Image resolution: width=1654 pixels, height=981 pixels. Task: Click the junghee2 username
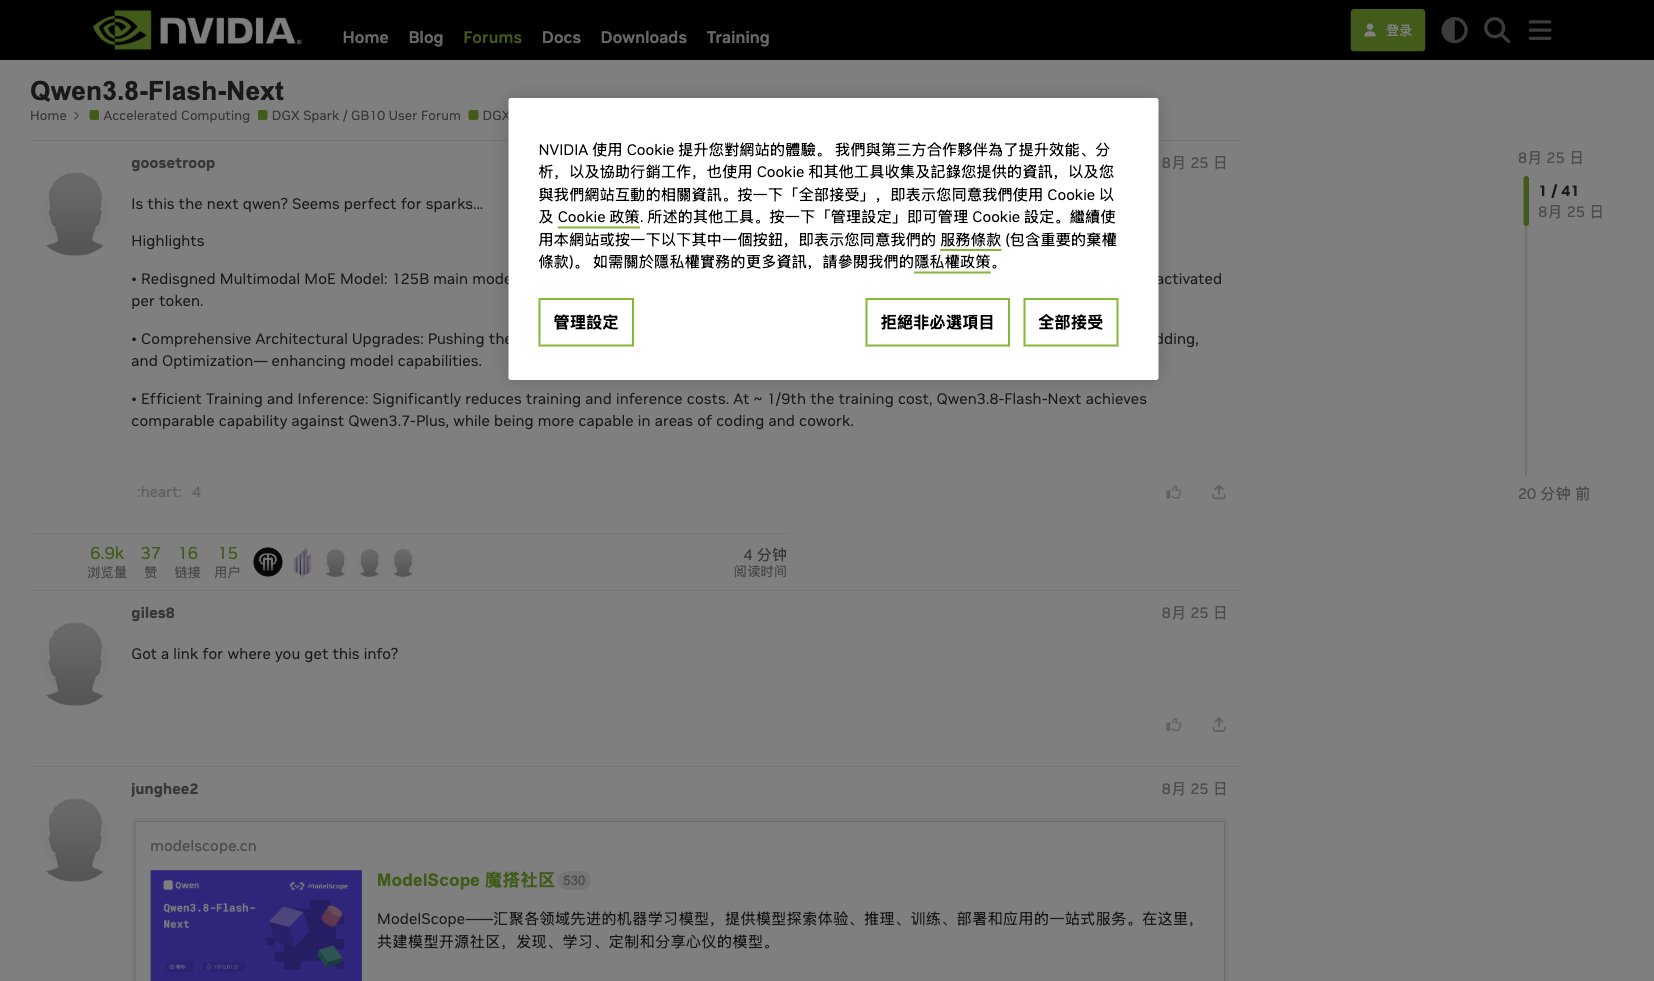(x=165, y=789)
